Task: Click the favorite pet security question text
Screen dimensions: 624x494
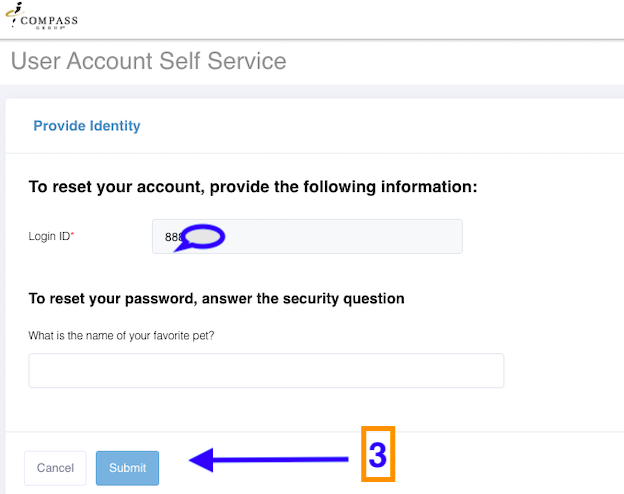Action: [122, 335]
